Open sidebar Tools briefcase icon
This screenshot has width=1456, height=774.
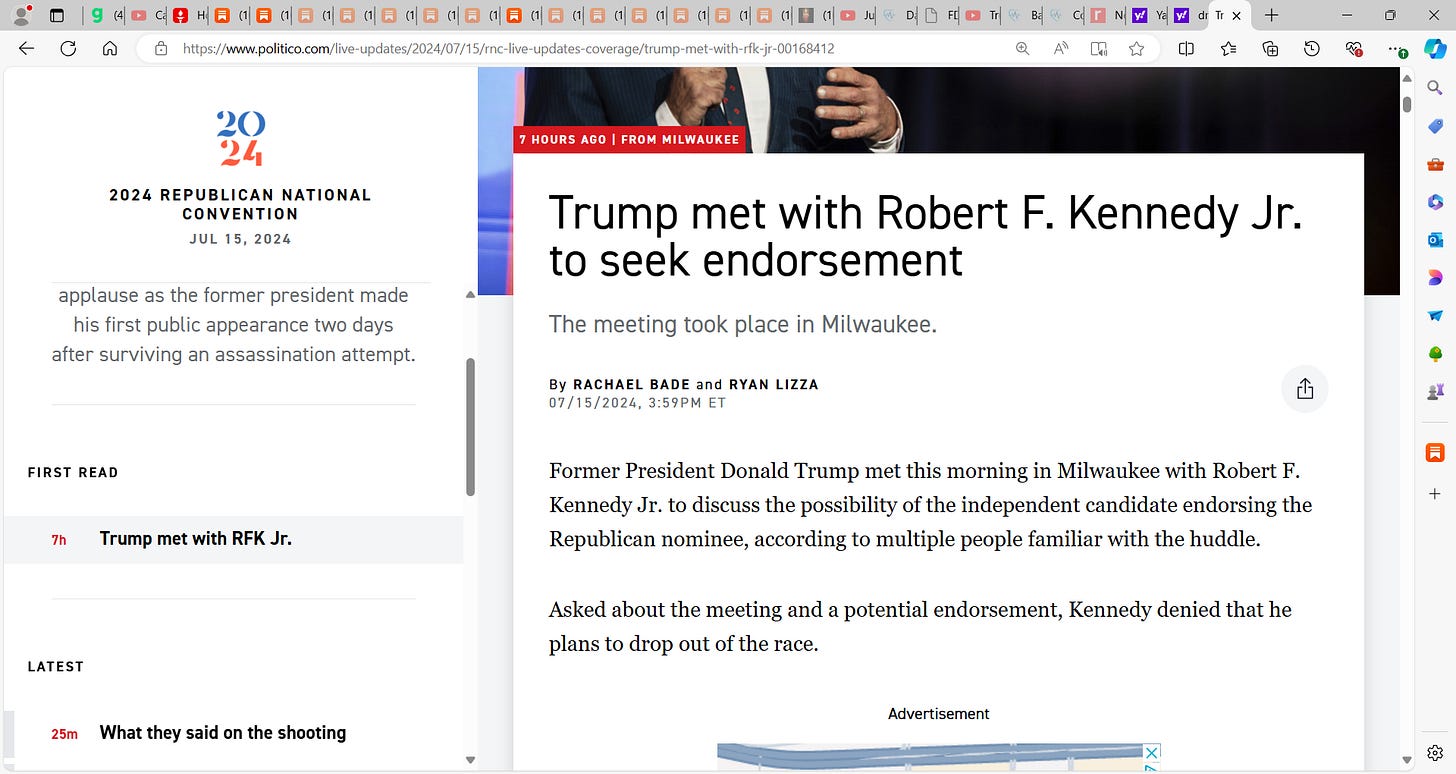[x=1435, y=164]
